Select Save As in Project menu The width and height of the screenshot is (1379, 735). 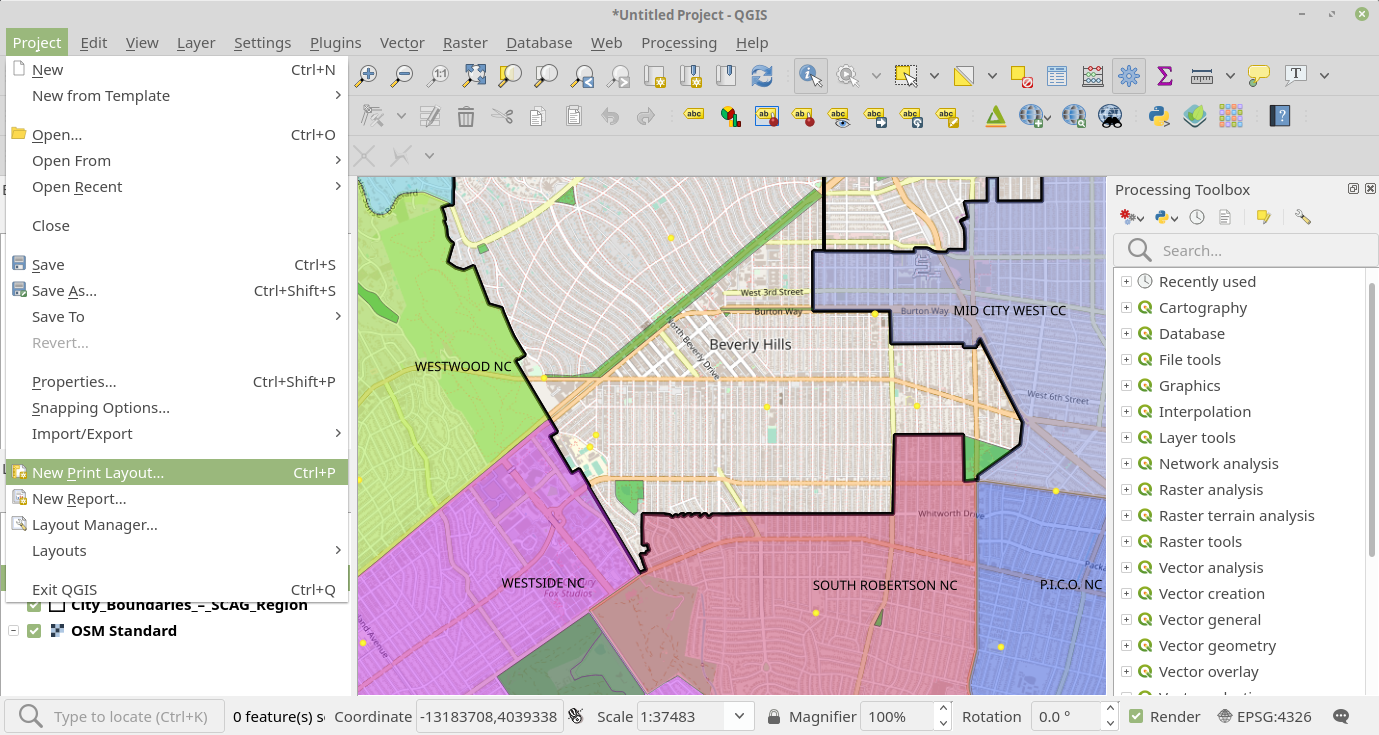177,291
